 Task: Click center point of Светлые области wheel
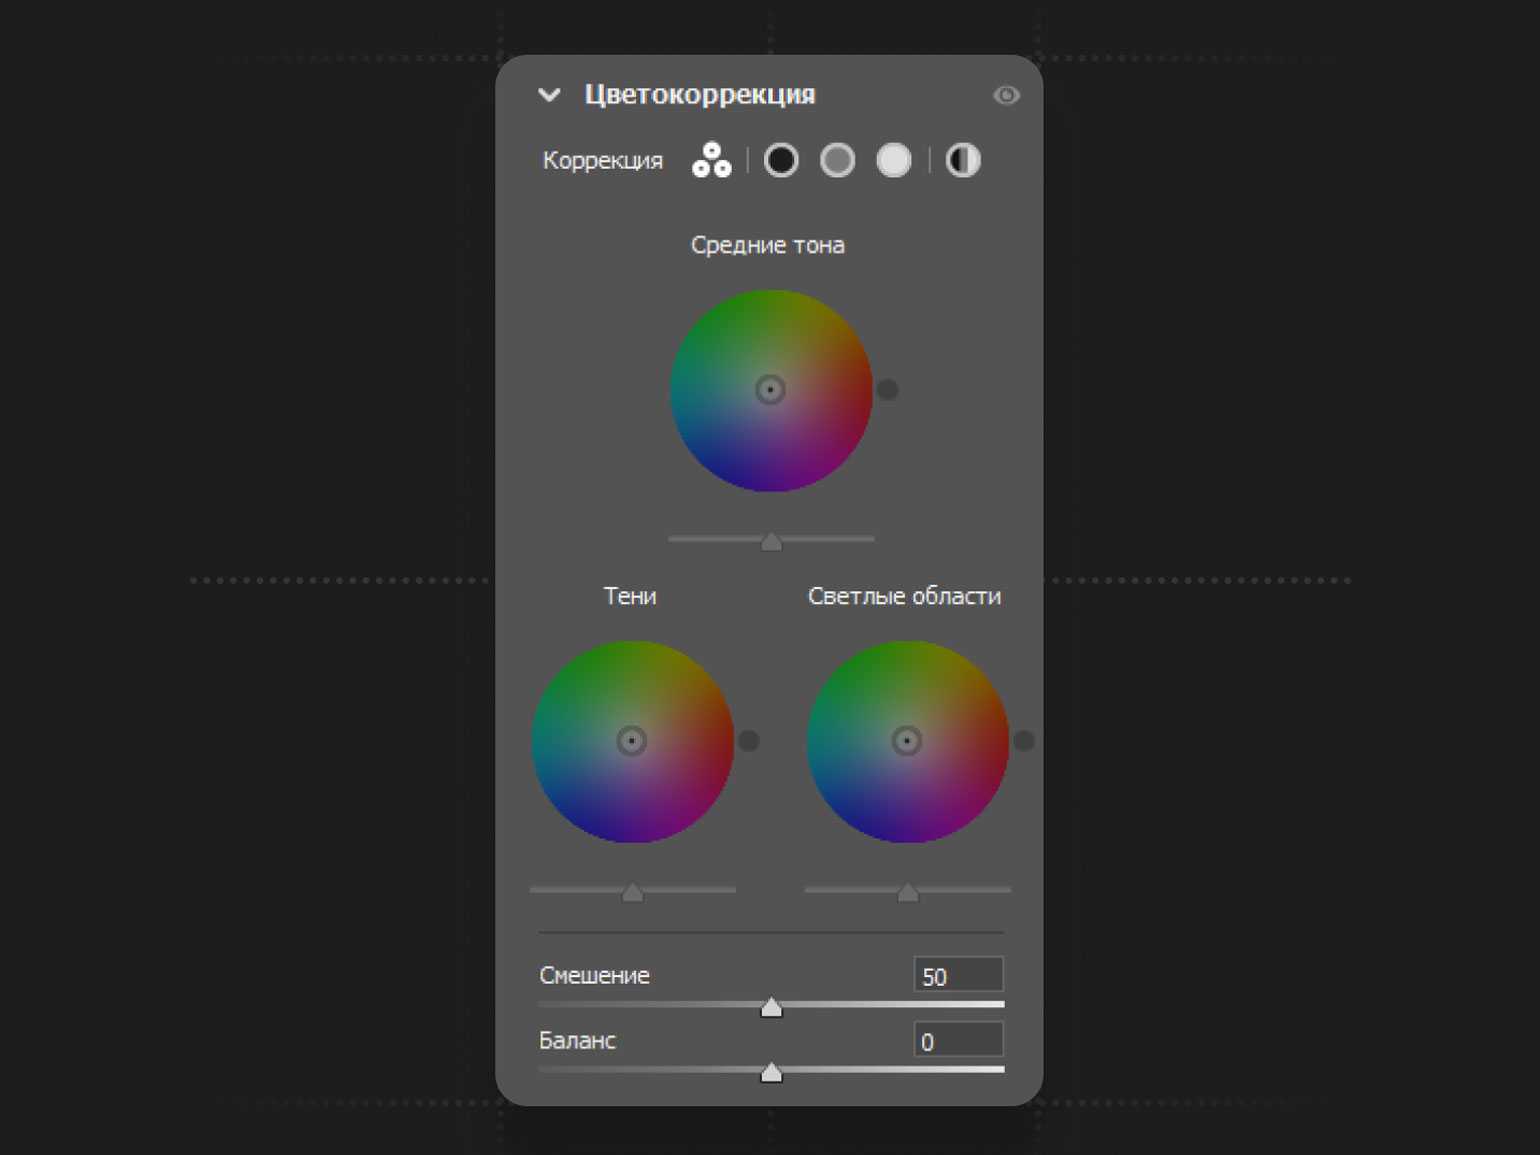coord(907,741)
